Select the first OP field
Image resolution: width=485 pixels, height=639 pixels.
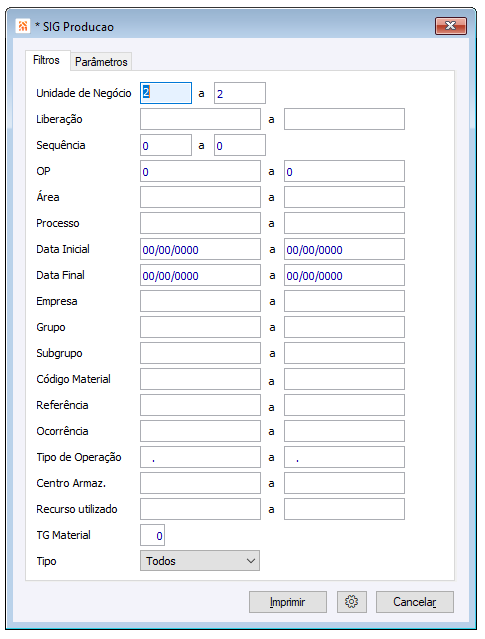200,172
